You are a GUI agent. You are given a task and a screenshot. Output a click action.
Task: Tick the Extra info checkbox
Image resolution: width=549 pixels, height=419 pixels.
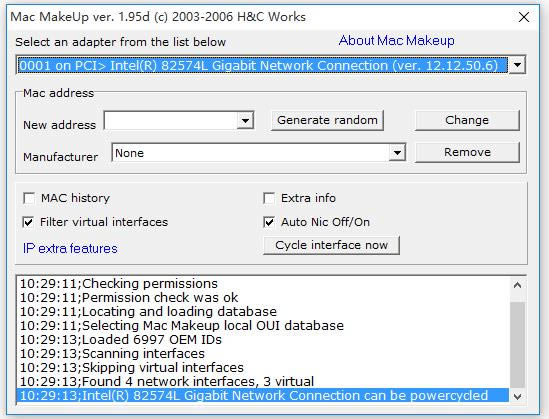point(269,198)
